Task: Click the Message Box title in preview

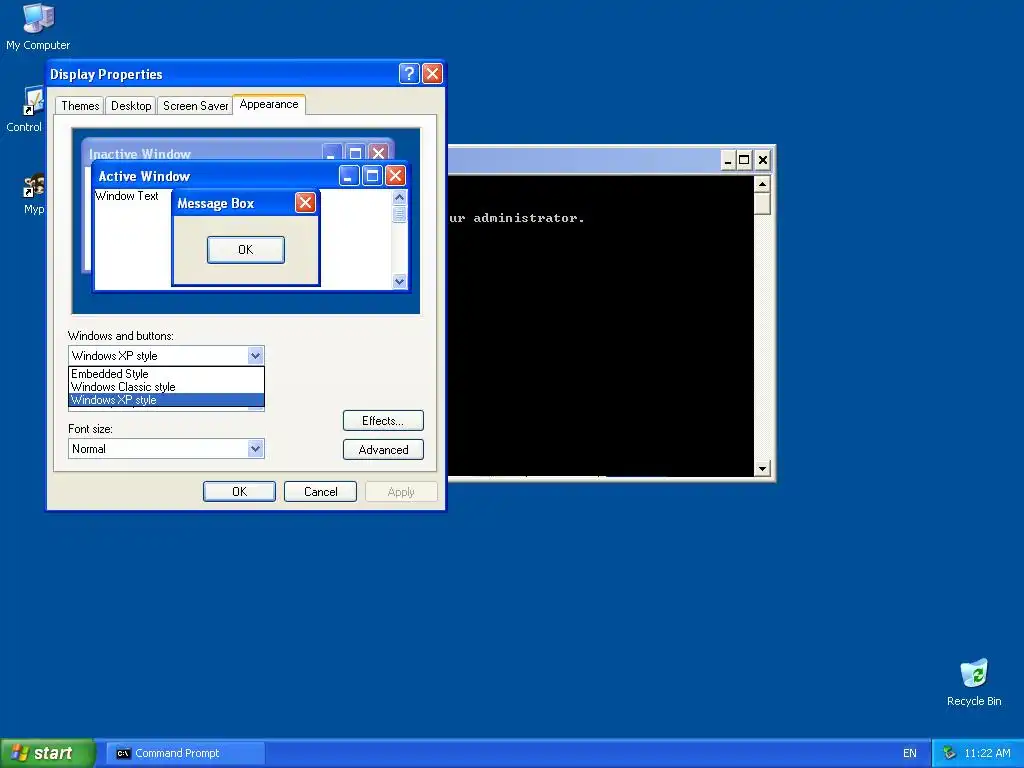Action: point(216,203)
